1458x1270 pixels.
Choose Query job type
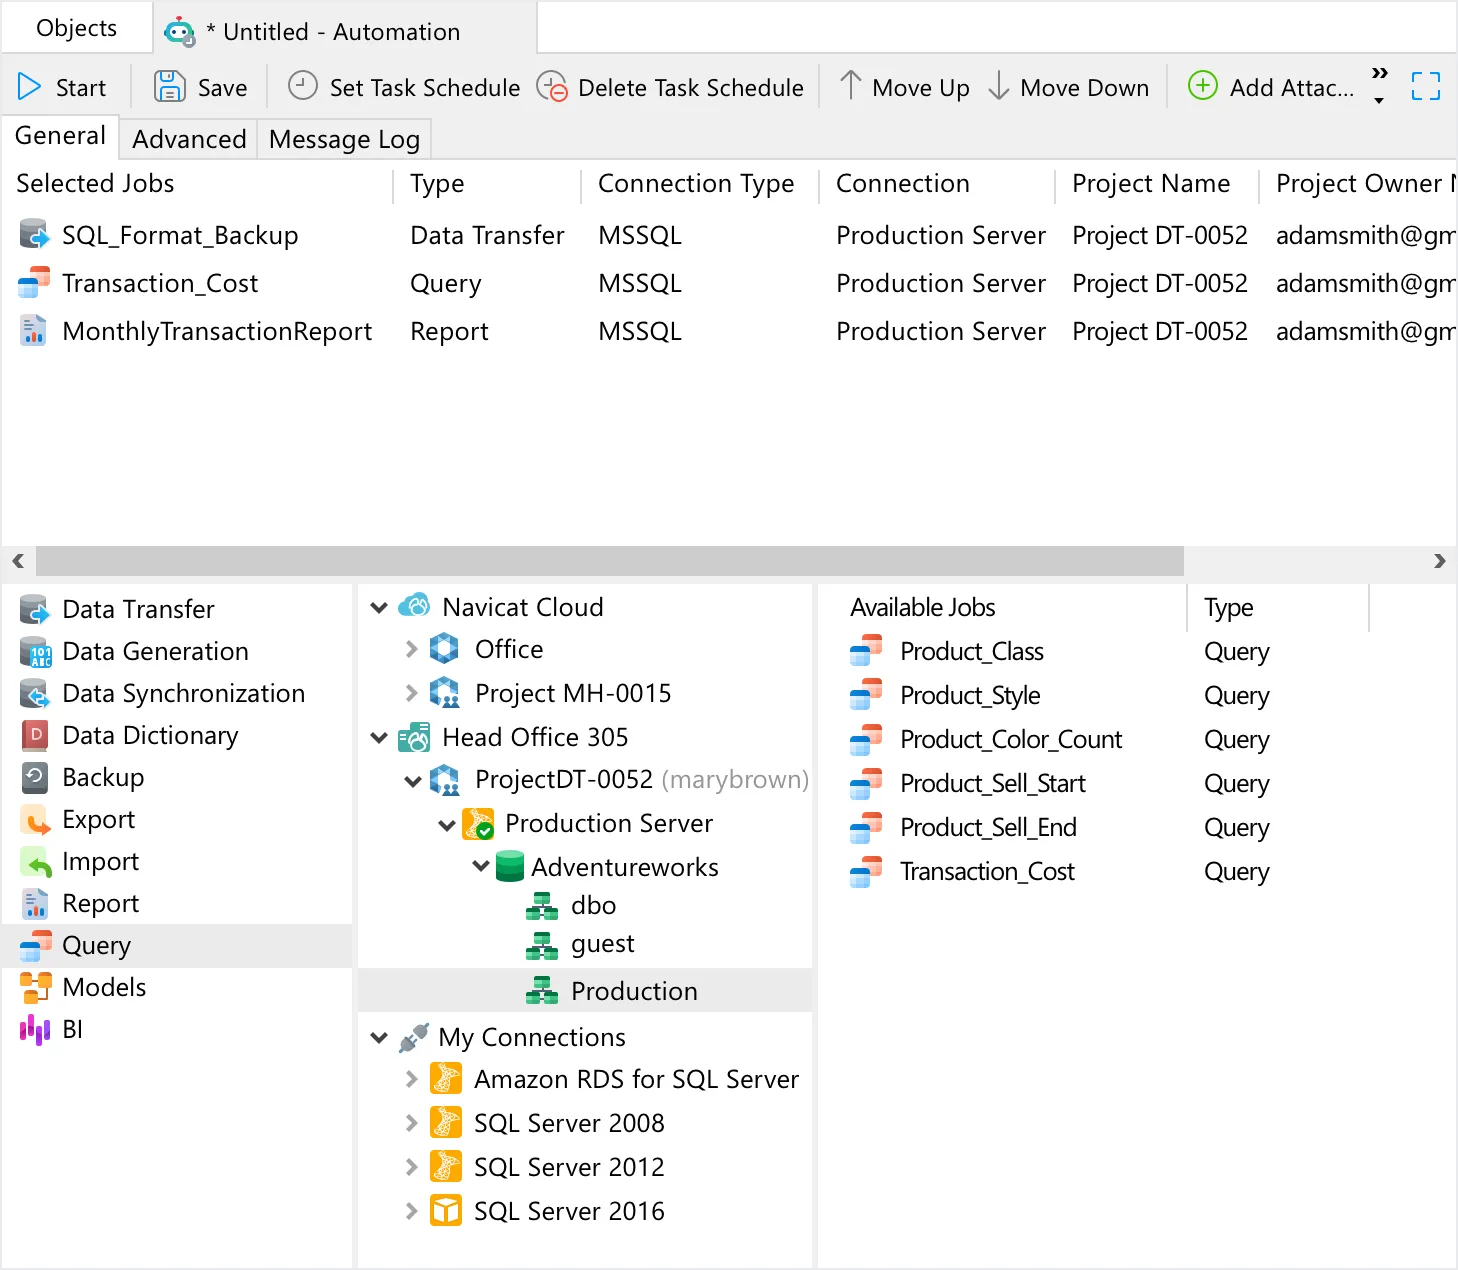coord(178,945)
